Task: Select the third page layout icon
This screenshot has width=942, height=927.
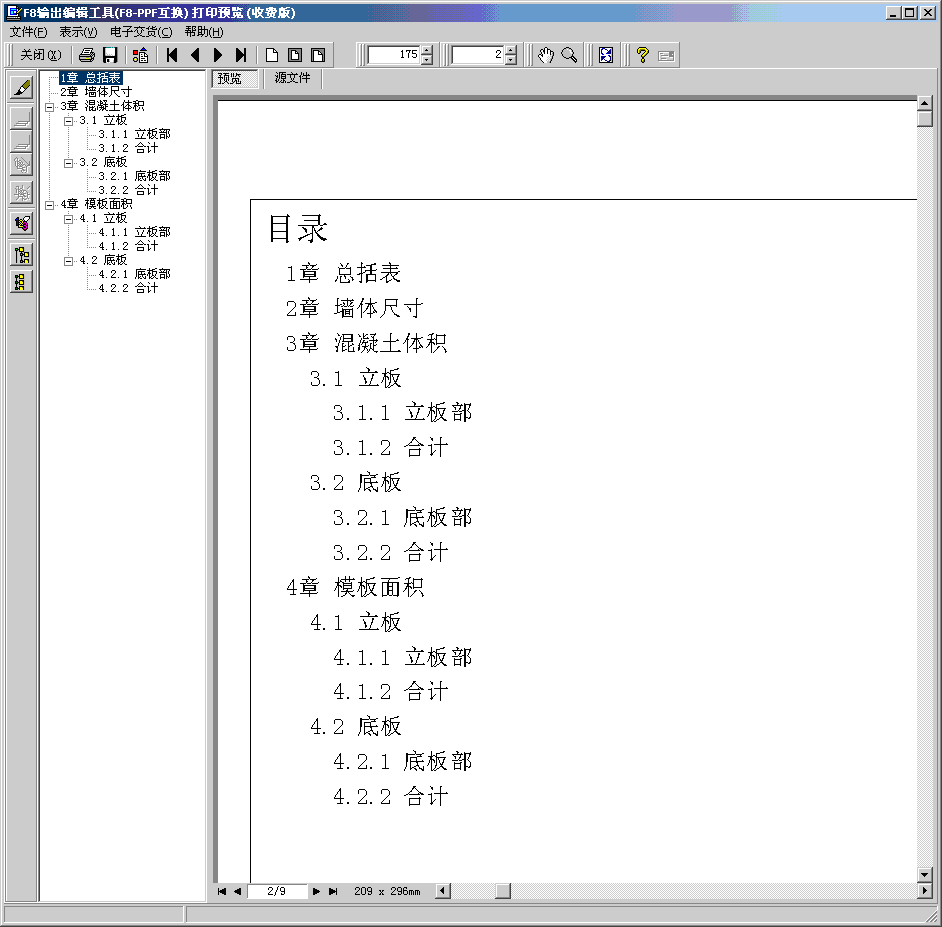Action: 318,55
